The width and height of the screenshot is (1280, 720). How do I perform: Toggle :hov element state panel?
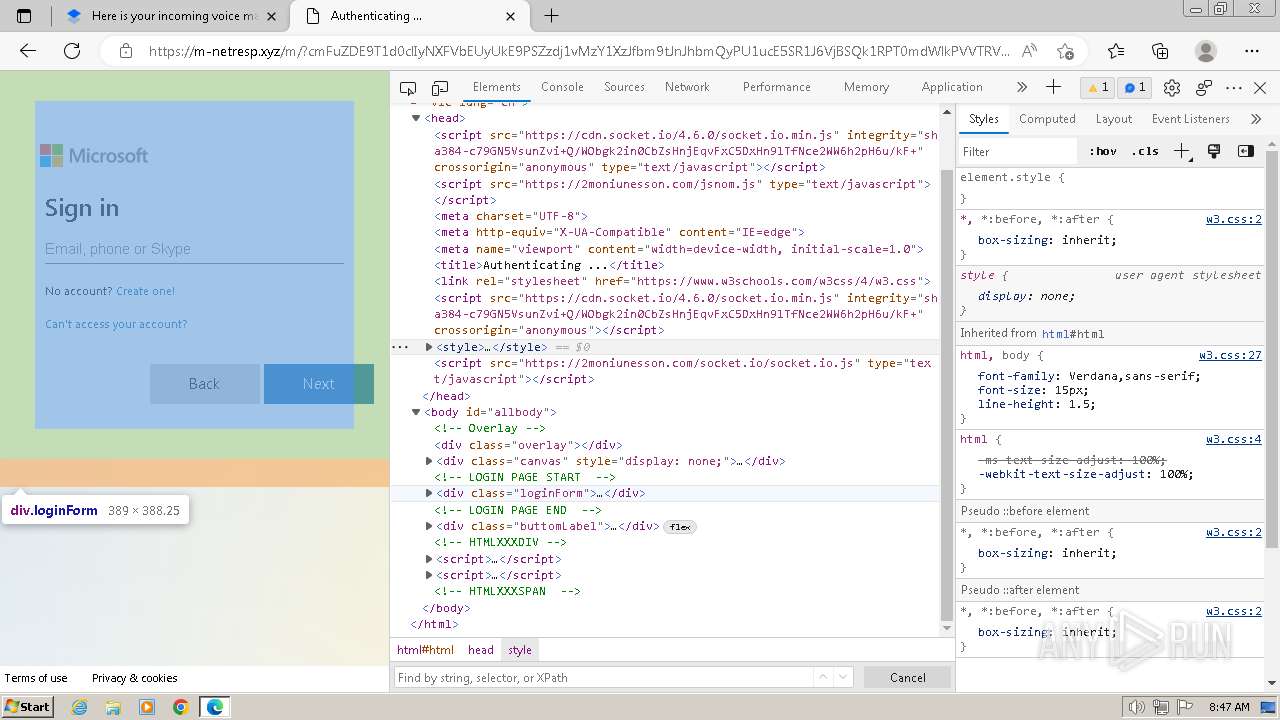[1102, 152]
